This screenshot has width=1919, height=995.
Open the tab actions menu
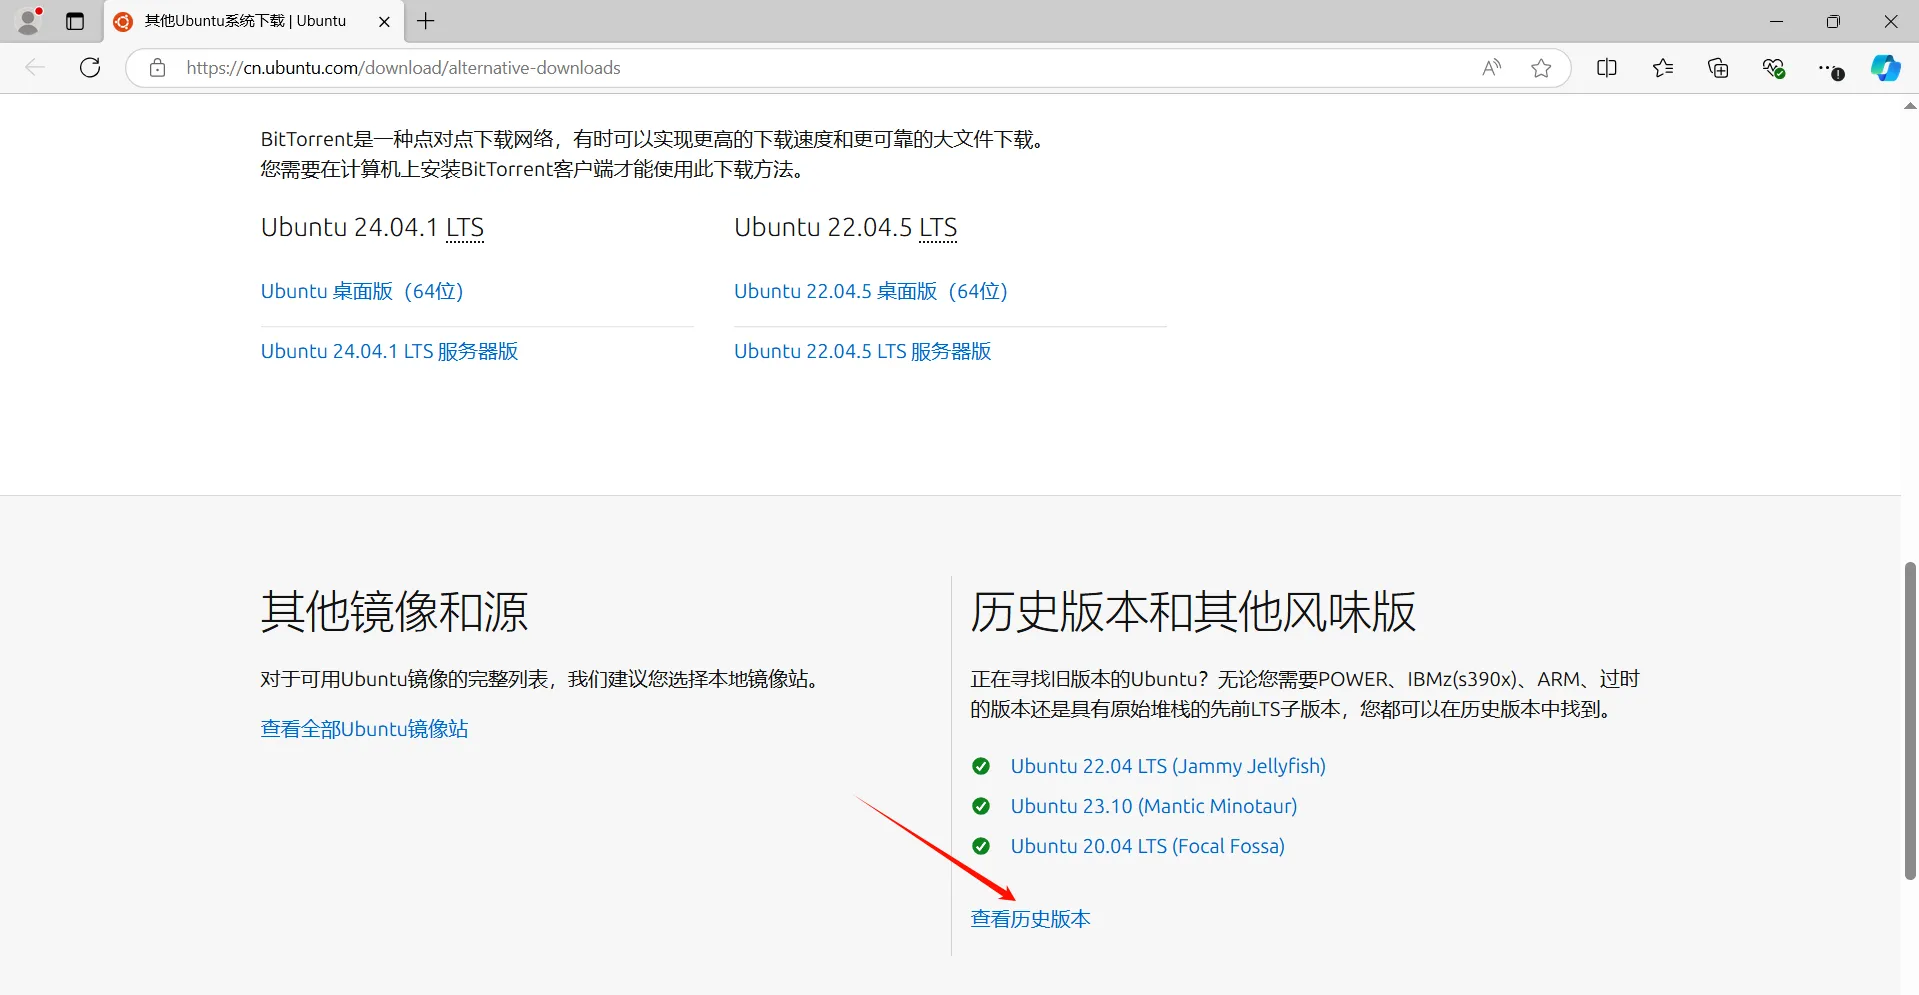74,20
